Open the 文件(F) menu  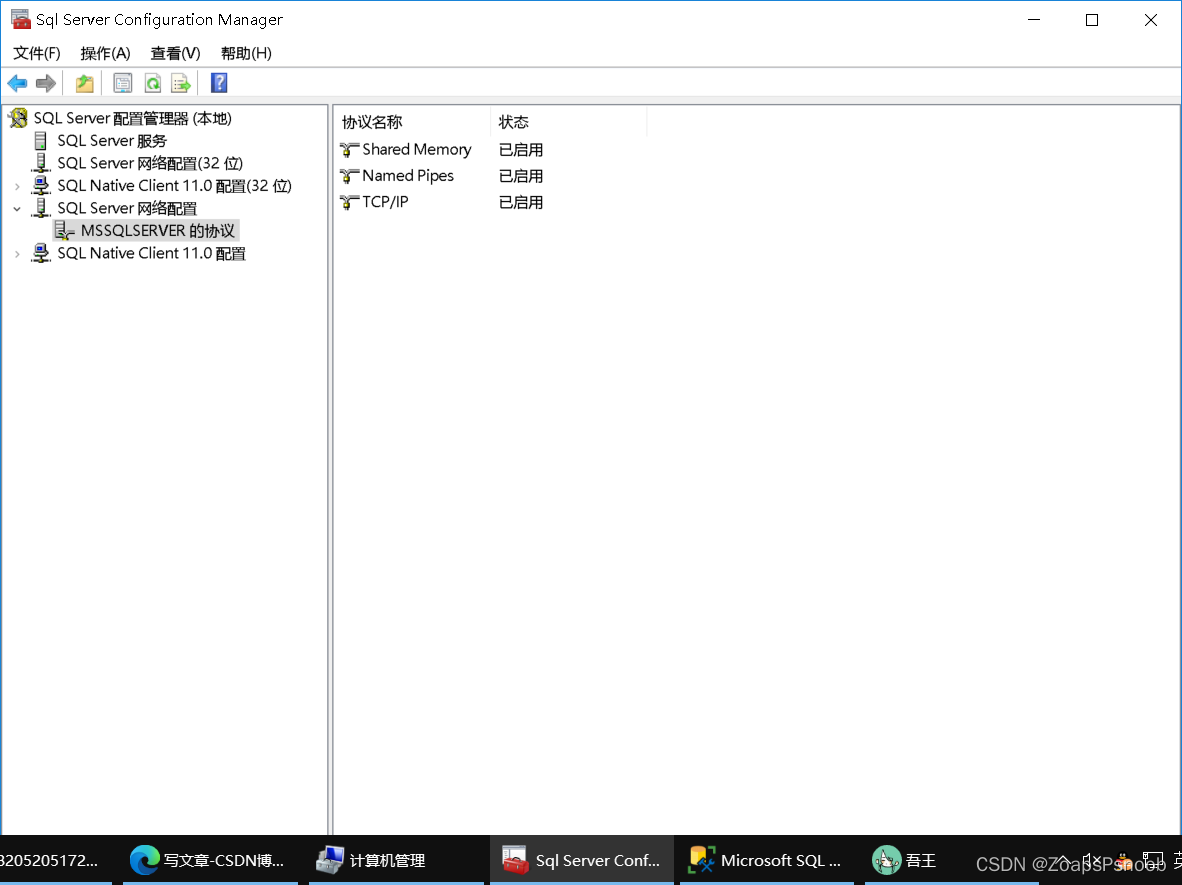(37, 53)
